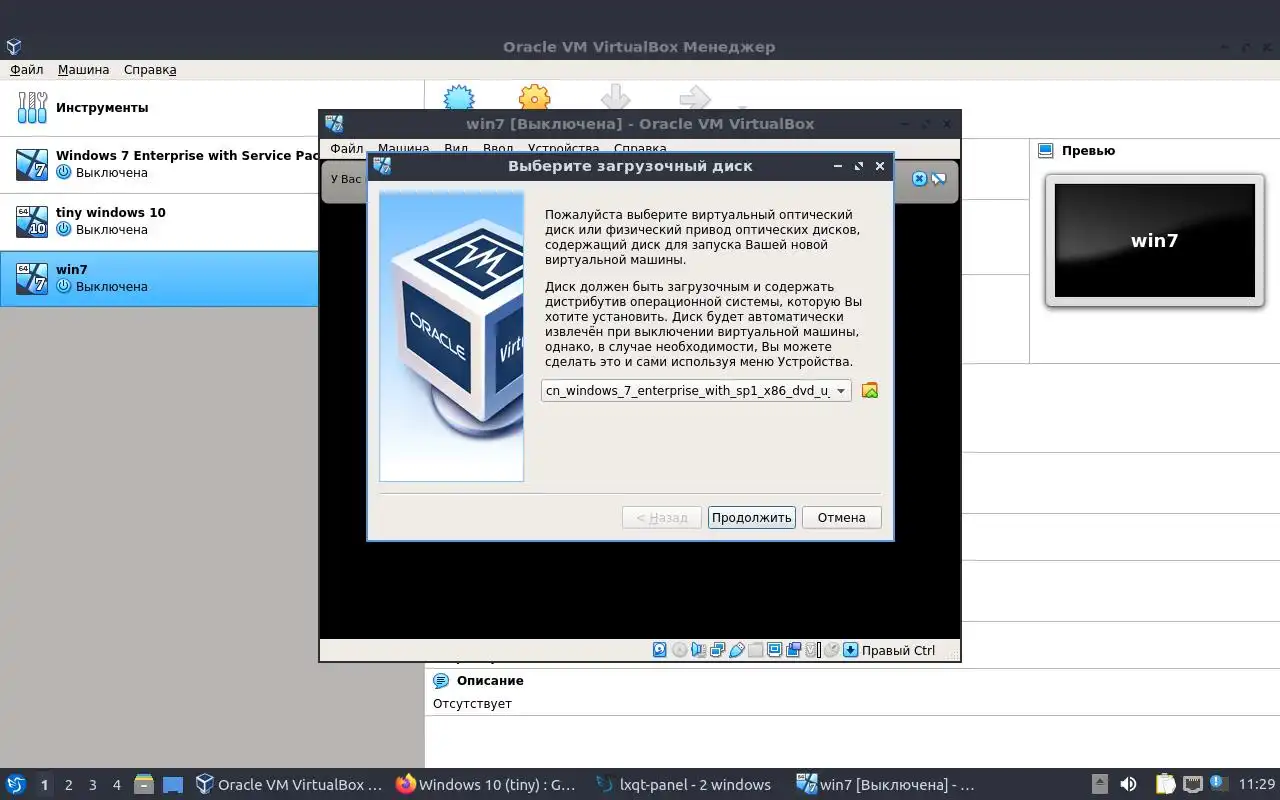The width and height of the screenshot is (1280, 800).
Task: Click the display status bar icon
Action: tap(775, 650)
